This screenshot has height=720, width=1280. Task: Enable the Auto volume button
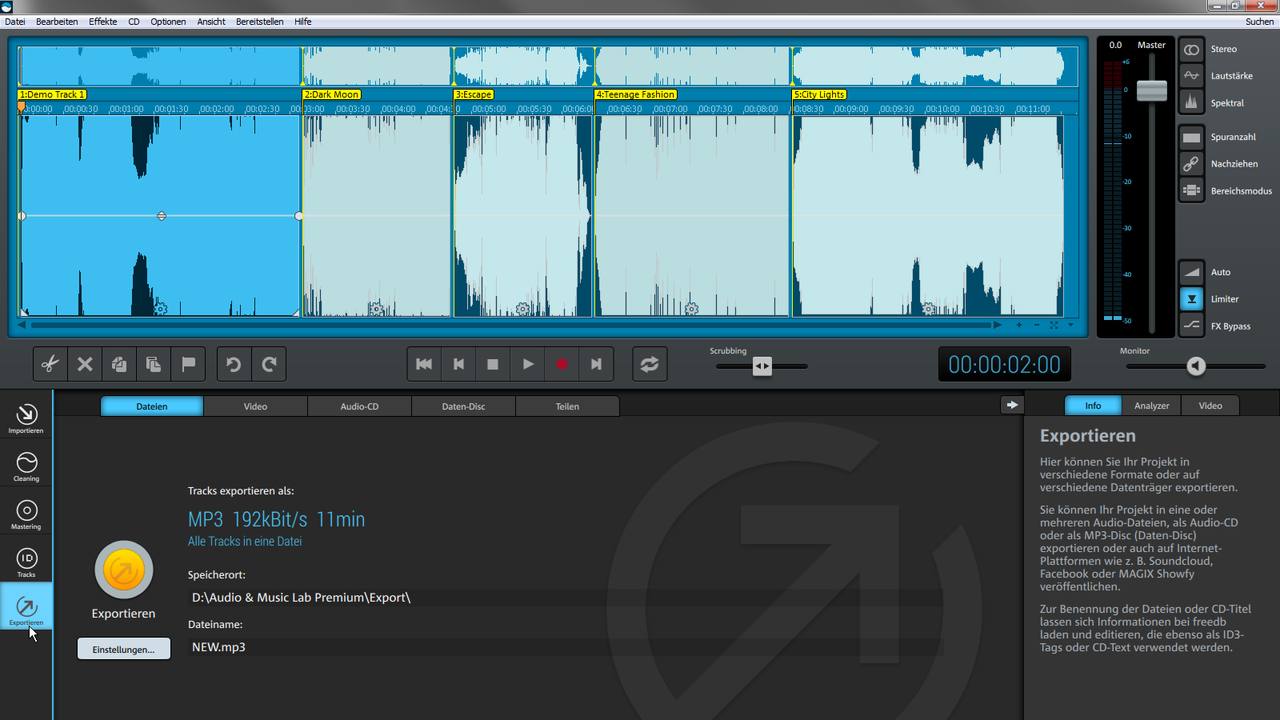[x=1191, y=272]
